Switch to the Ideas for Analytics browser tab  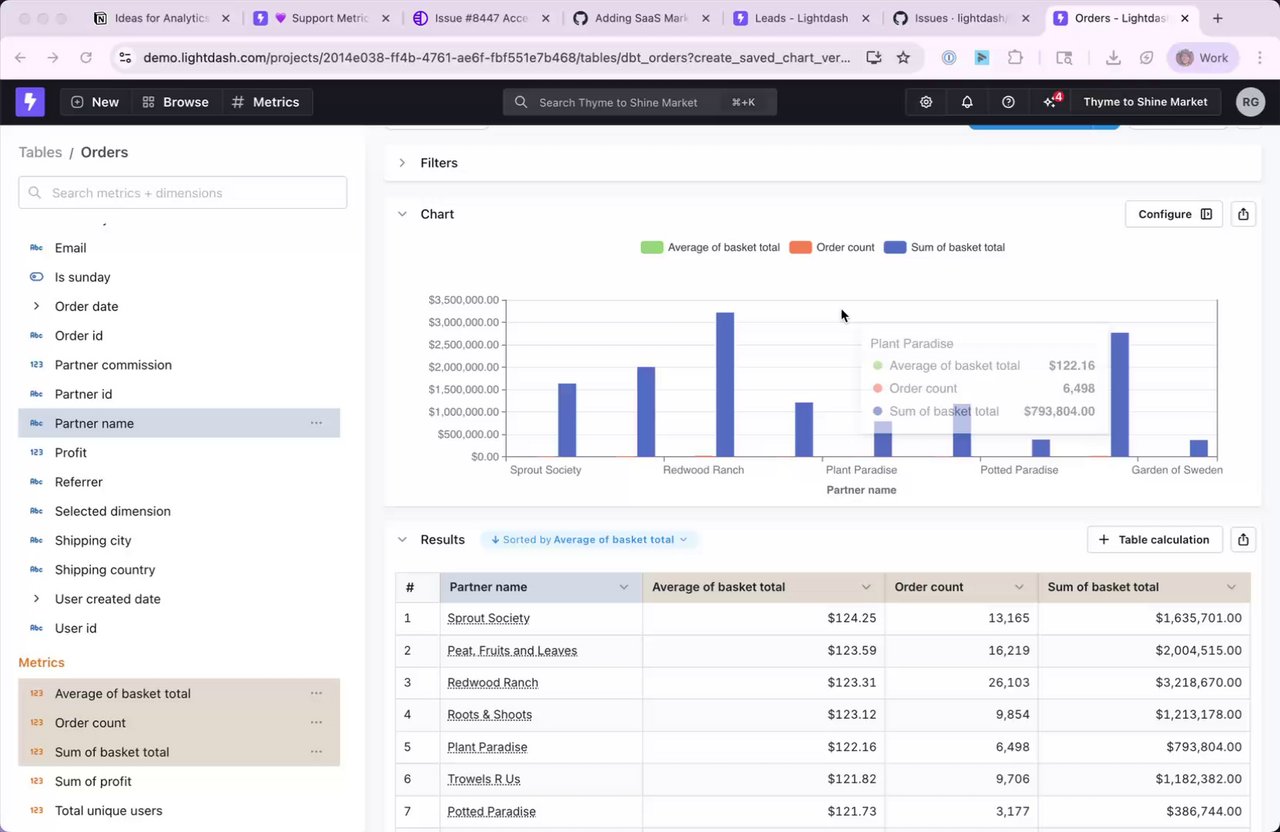(162, 18)
